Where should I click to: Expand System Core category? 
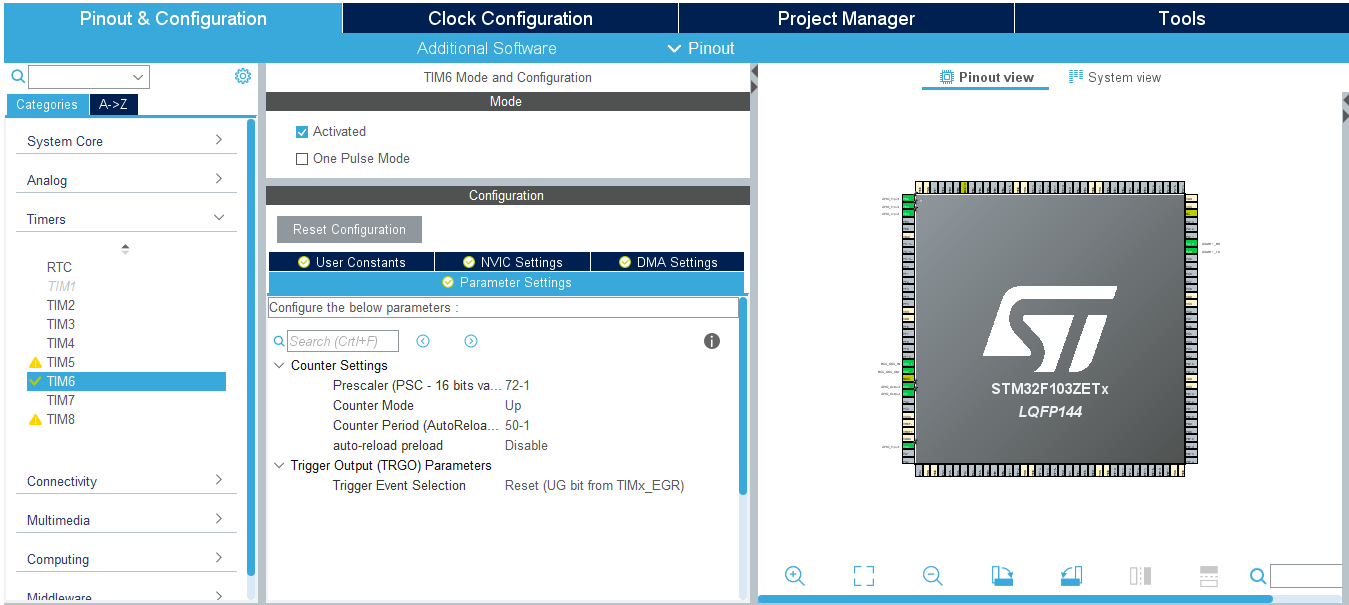[126, 141]
